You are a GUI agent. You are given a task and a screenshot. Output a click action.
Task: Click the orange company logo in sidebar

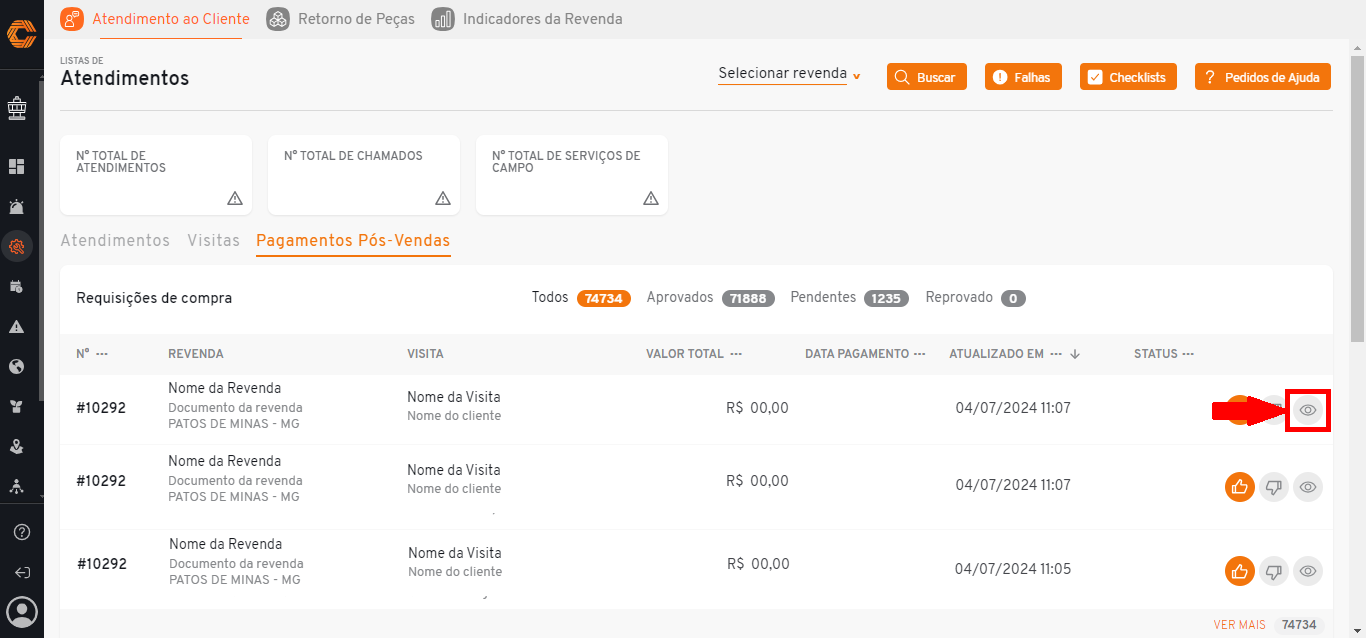pos(21,34)
